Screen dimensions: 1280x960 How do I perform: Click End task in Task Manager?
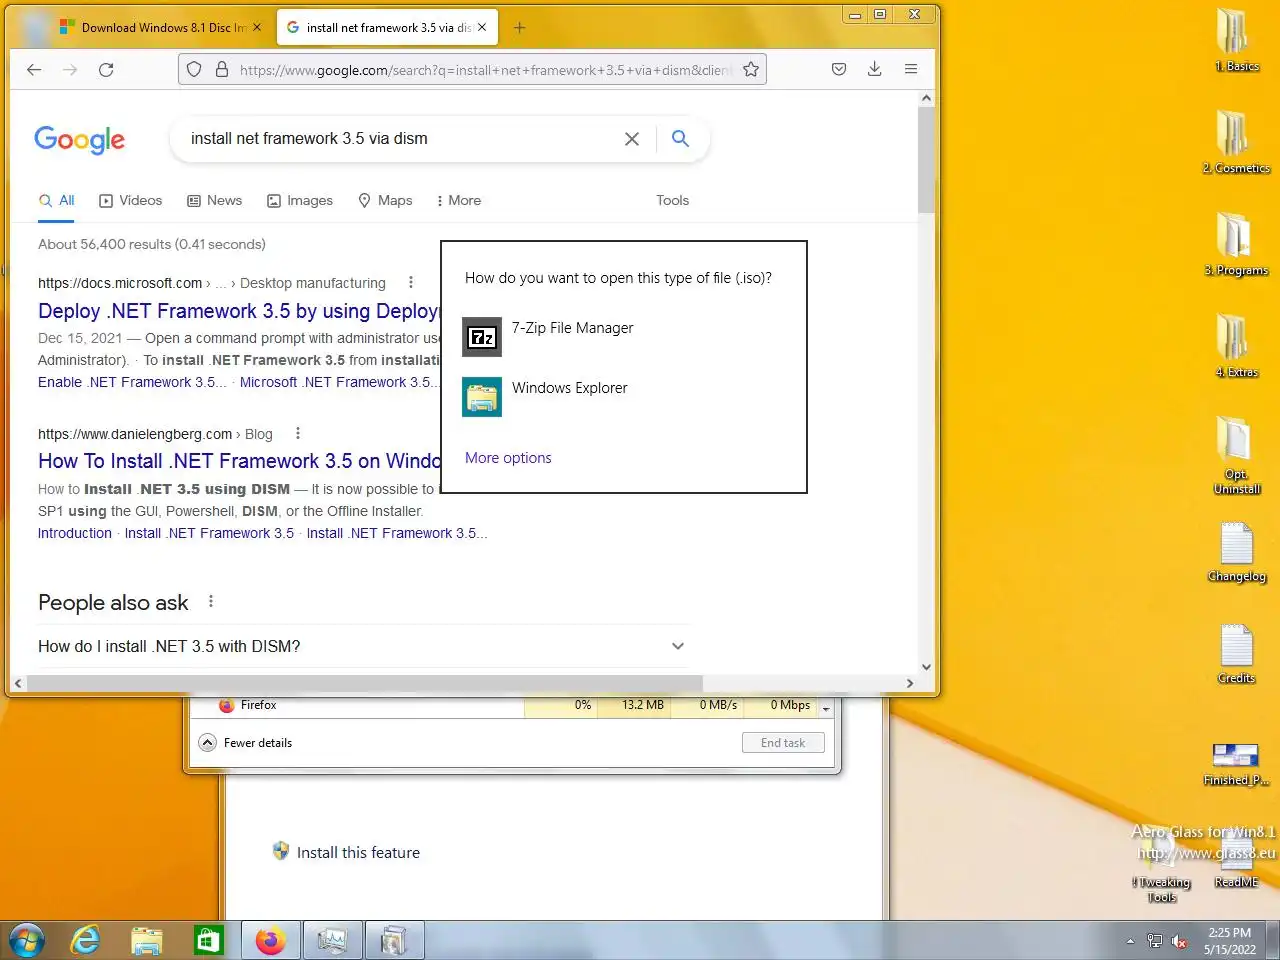click(x=783, y=743)
